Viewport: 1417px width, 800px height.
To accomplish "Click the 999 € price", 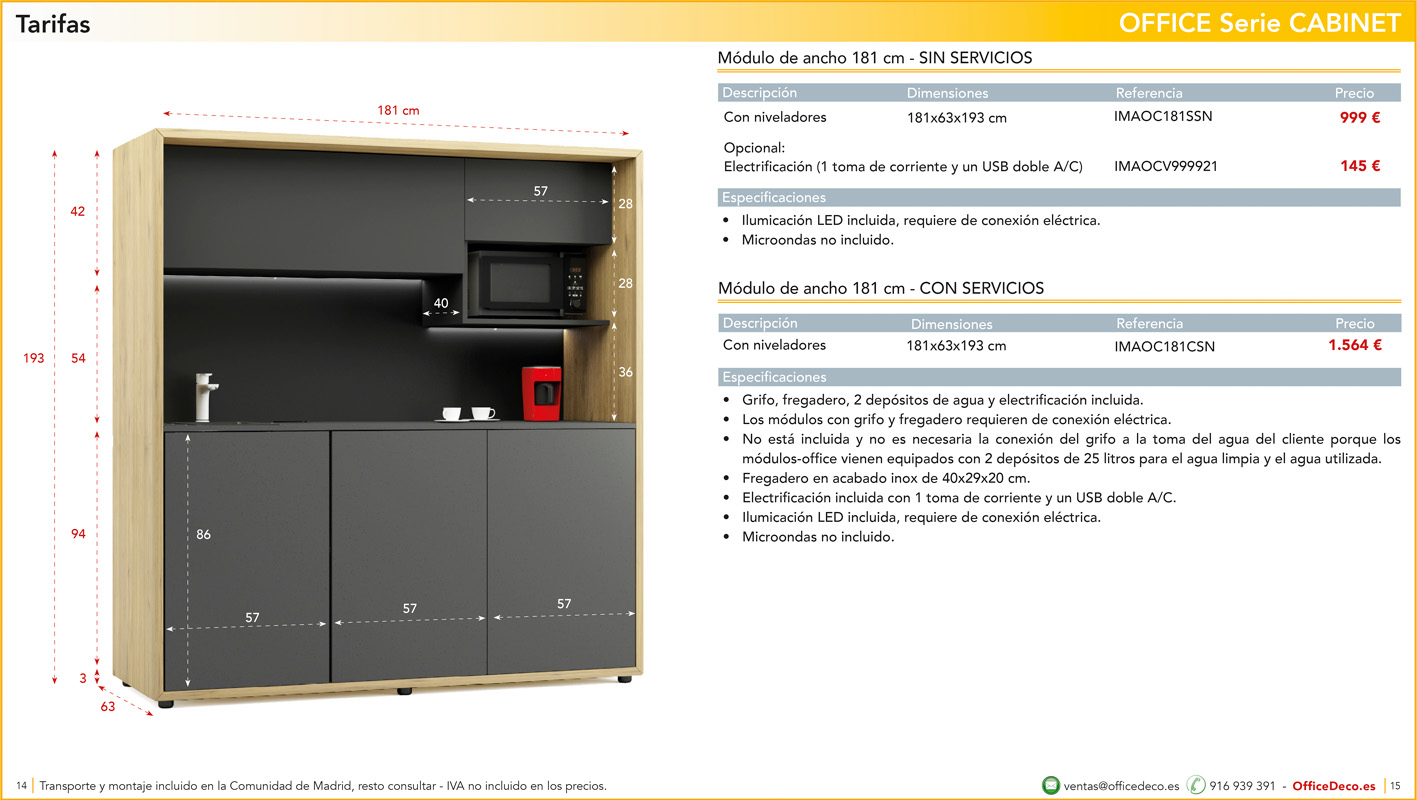I will click(1360, 117).
